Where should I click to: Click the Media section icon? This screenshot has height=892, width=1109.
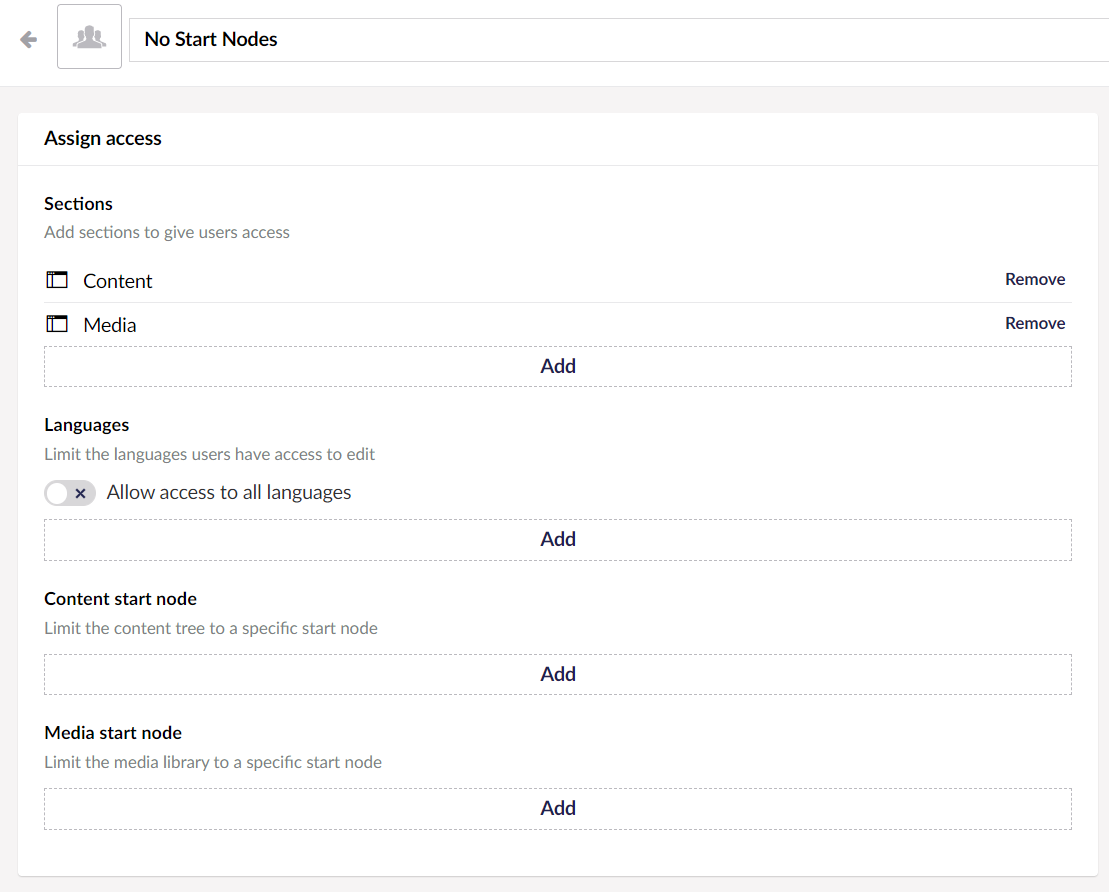click(x=57, y=324)
